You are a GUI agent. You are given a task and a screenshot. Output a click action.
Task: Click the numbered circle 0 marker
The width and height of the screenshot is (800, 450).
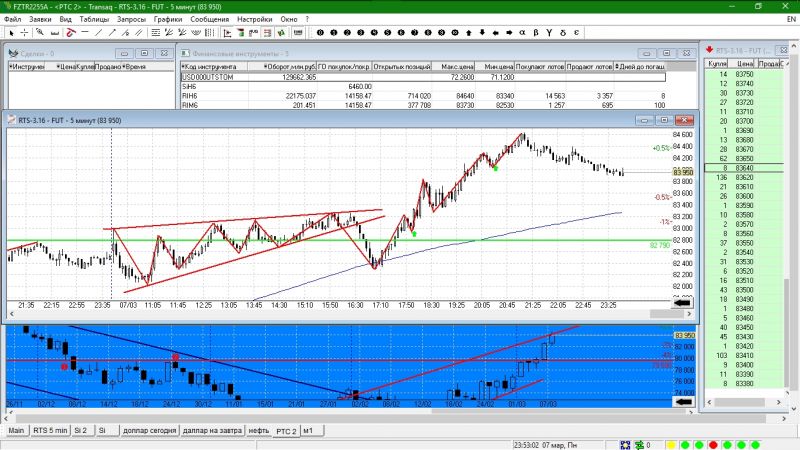coord(320,33)
